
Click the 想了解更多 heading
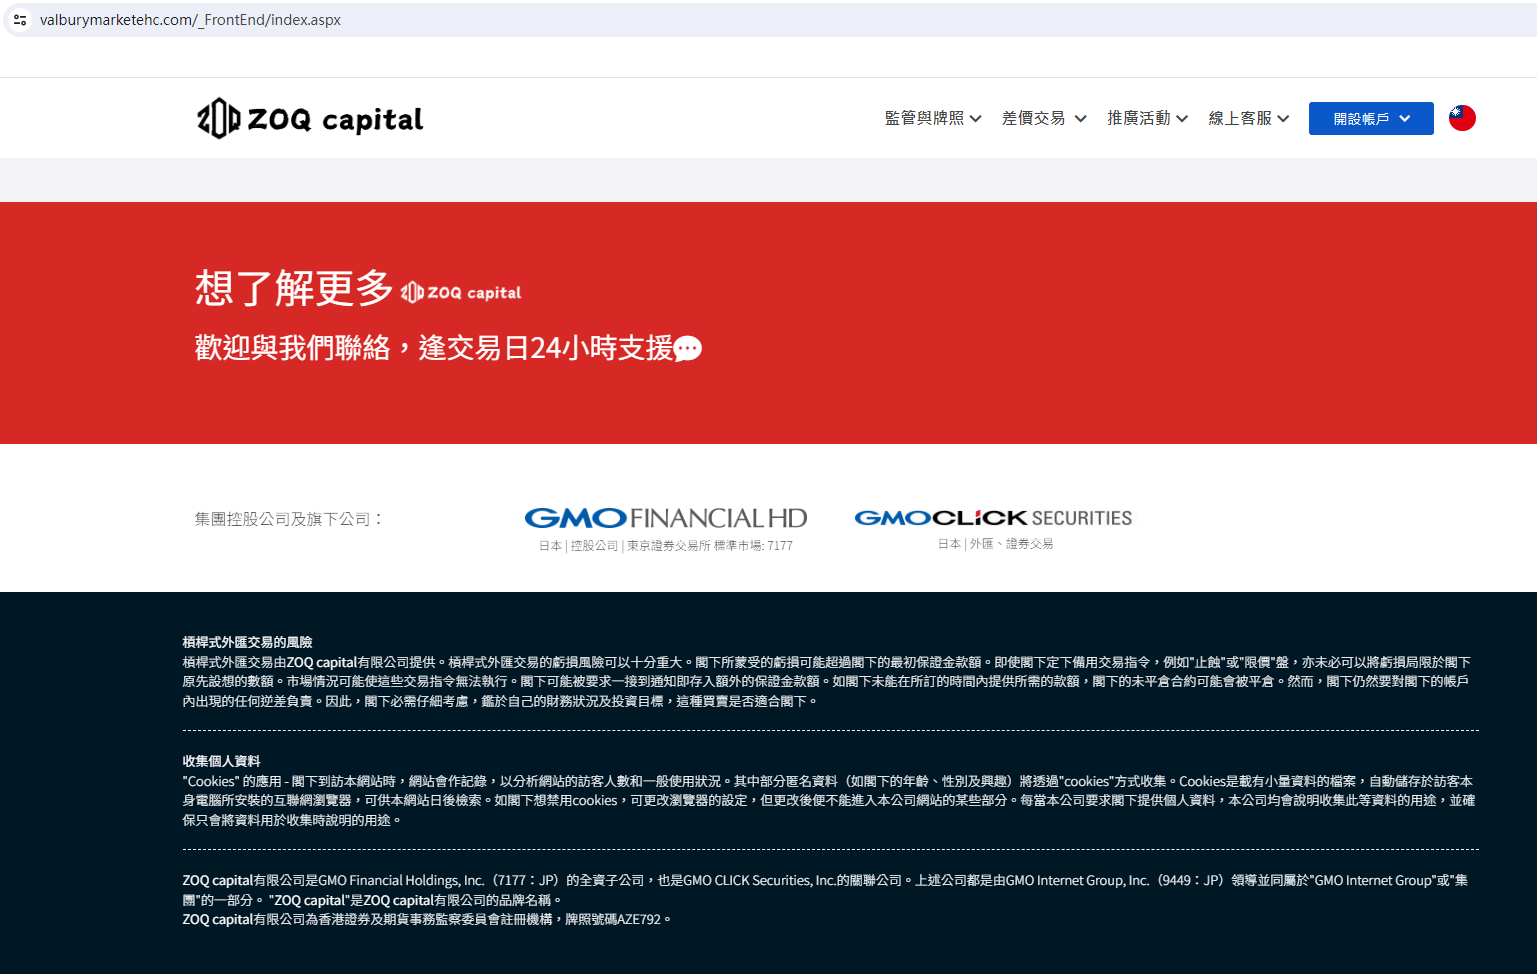click(295, 288)
